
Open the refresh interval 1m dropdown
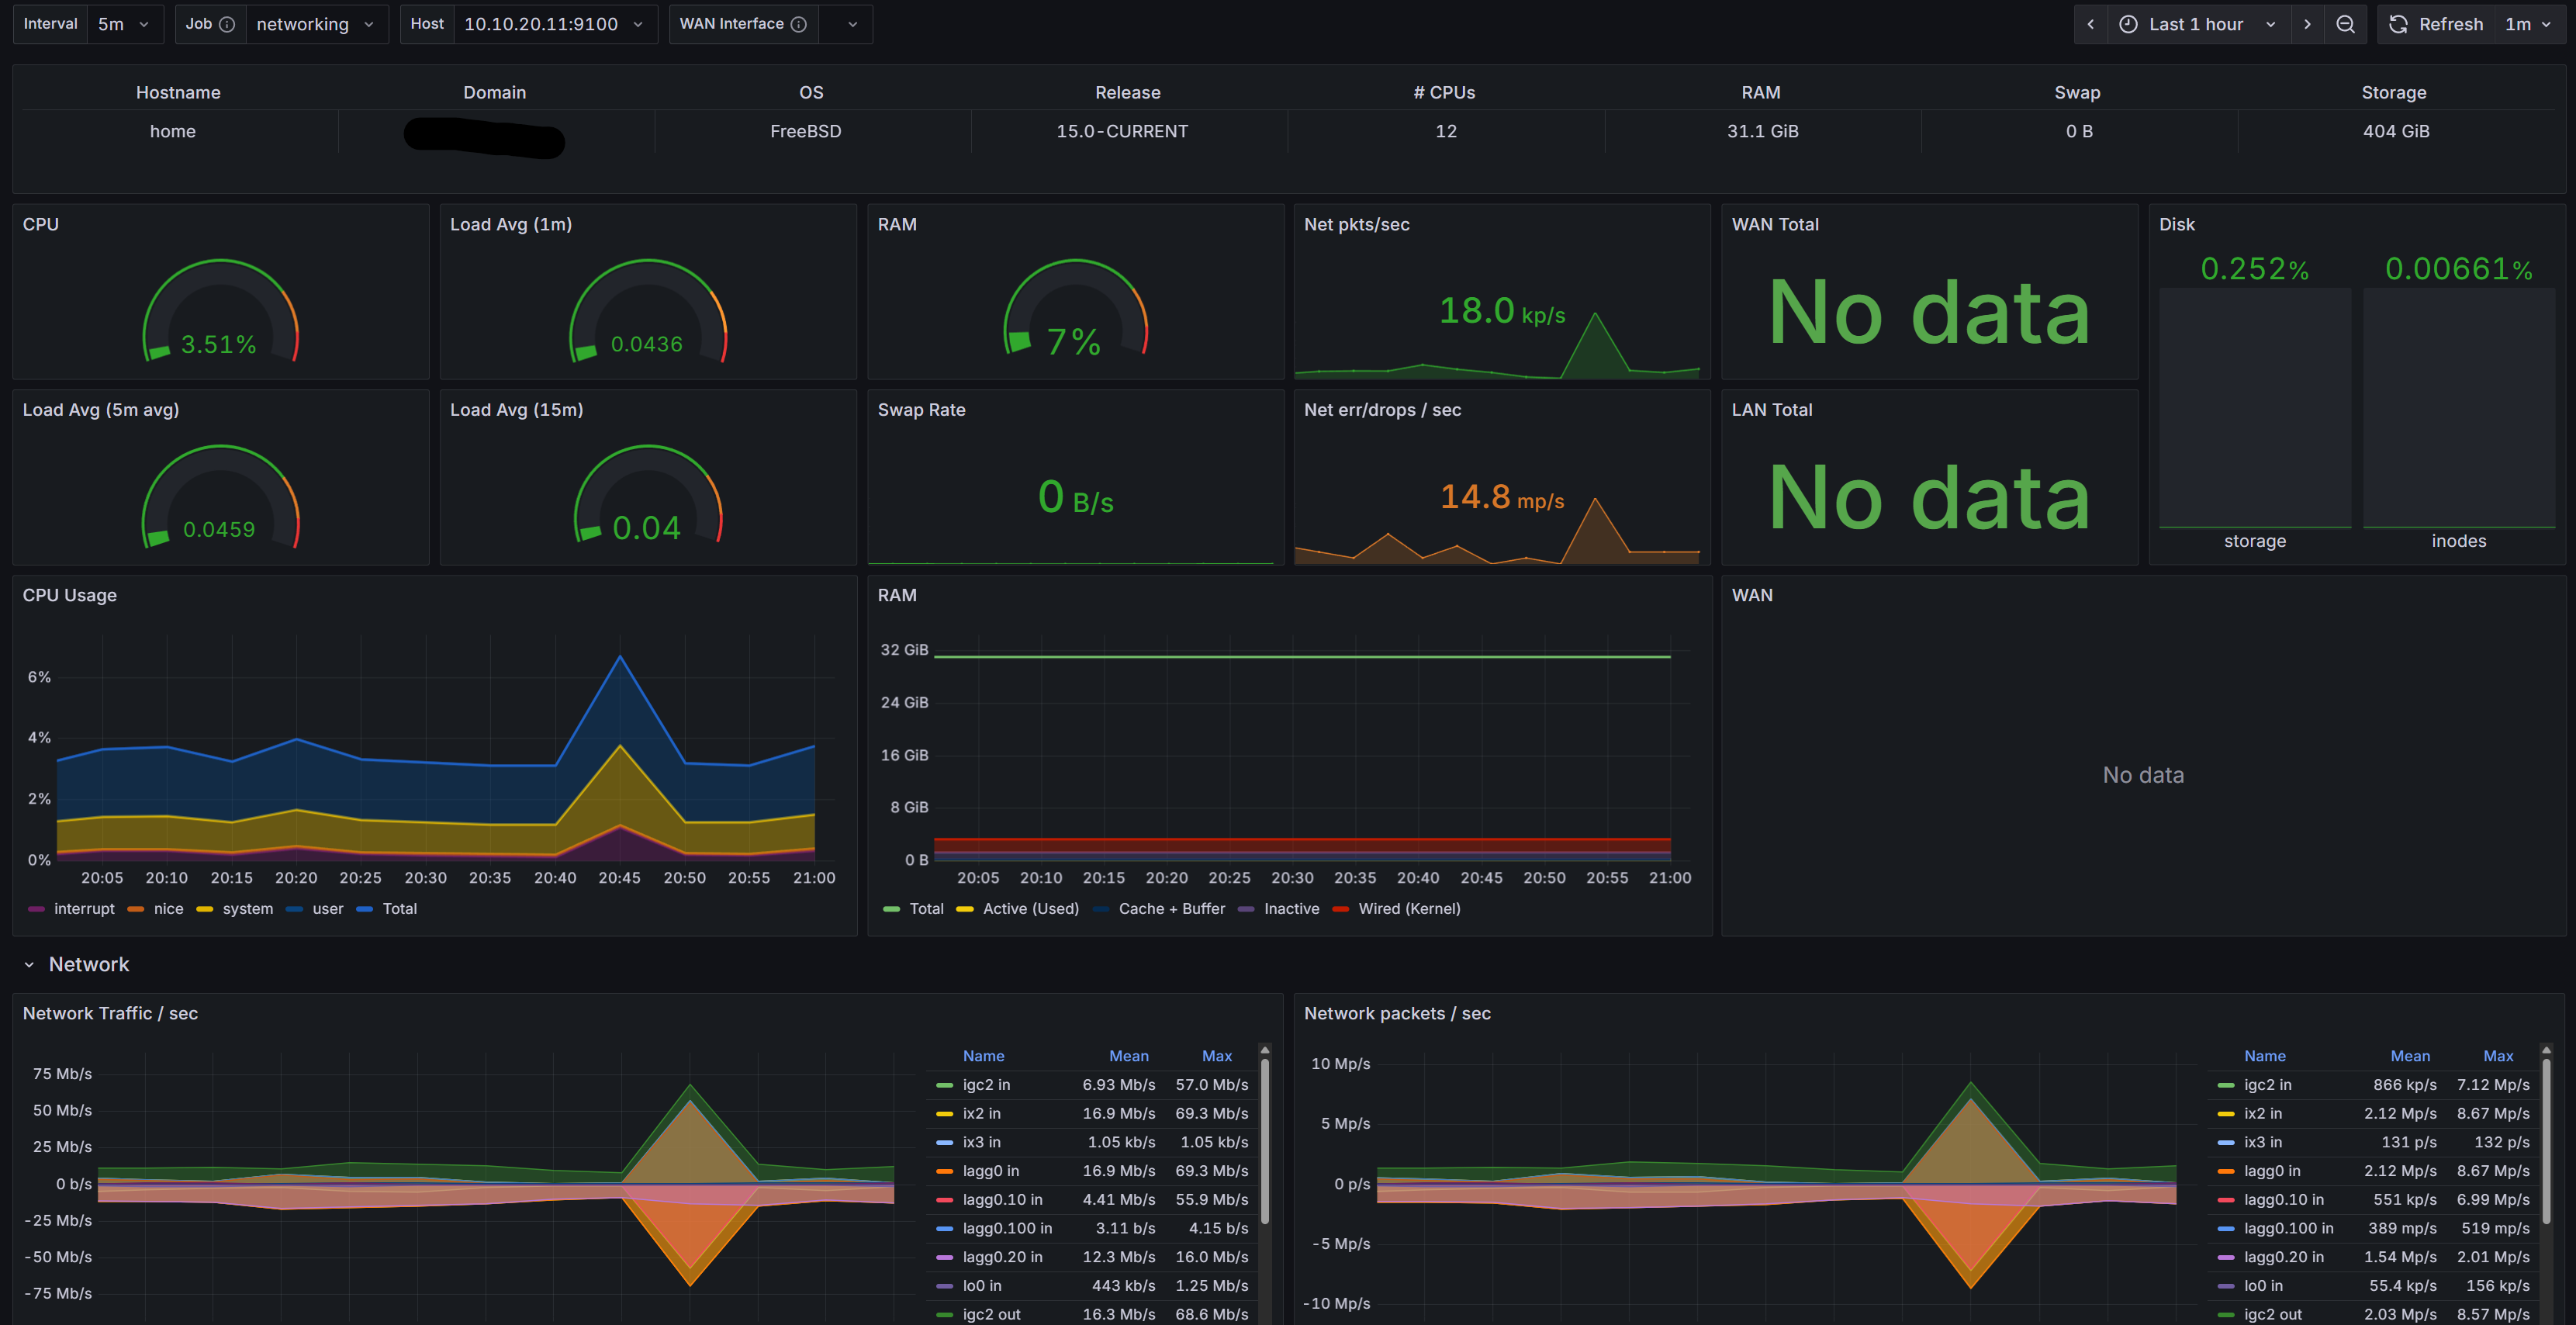pos(2528,24)
